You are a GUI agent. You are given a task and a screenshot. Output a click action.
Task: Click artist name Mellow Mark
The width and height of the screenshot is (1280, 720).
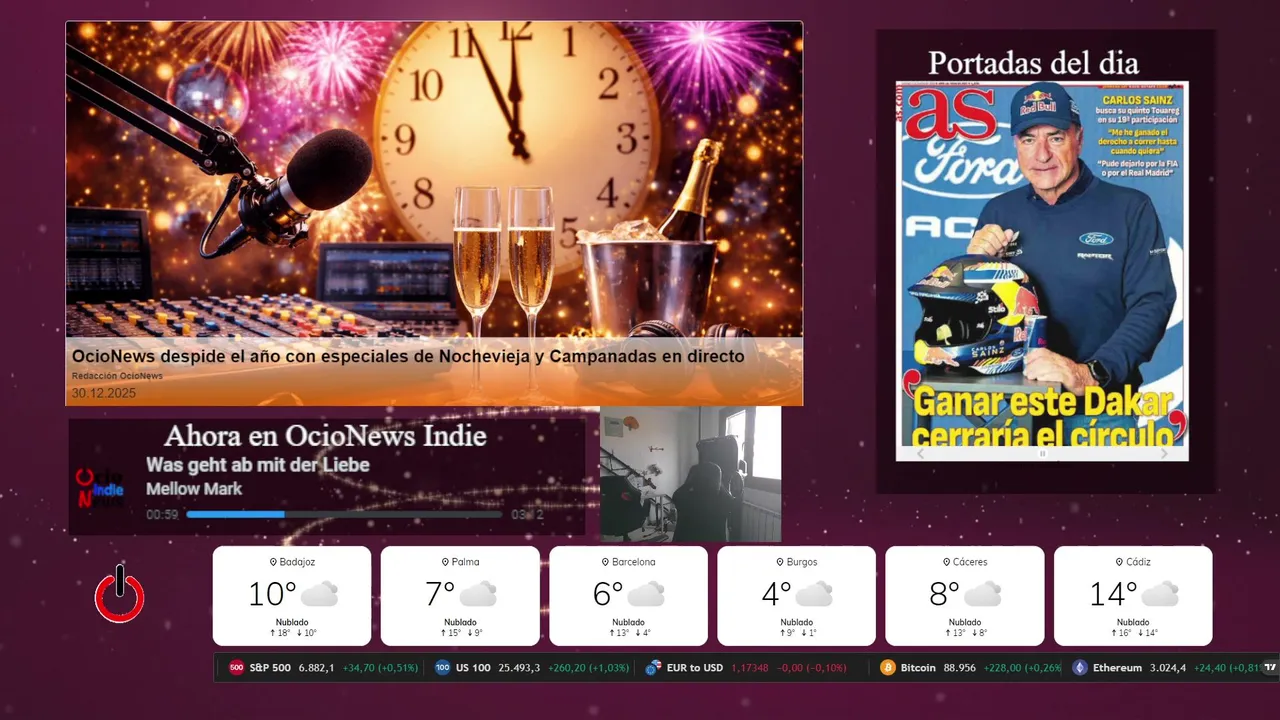point(194,489)
